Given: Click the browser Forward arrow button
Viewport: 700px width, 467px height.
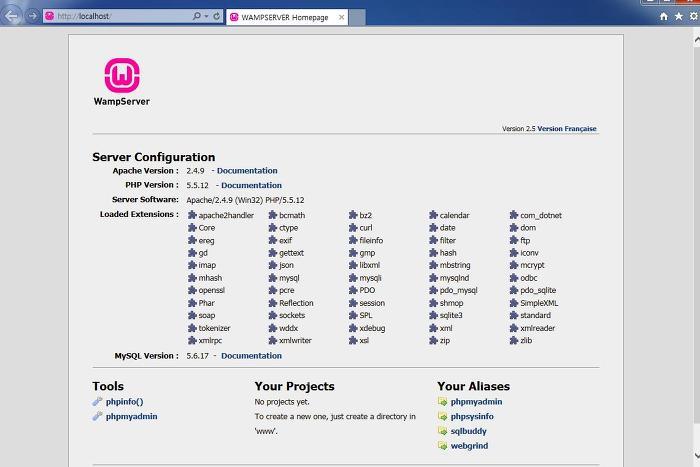Looking at the screenshot, I should [32, 17].
